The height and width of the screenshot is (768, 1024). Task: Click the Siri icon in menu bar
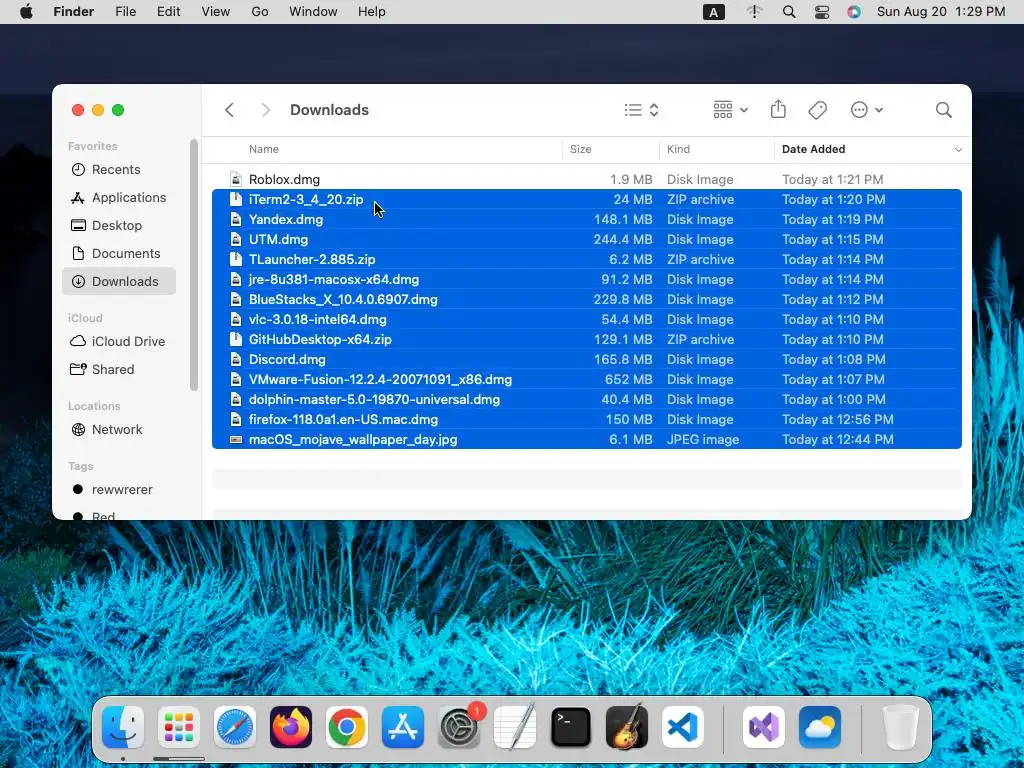pyautogui.click(x=854, y=12)
